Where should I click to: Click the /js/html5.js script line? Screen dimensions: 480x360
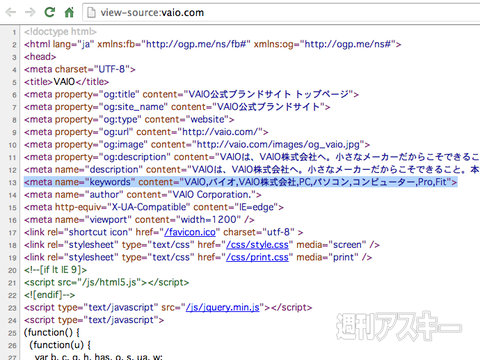(106, 282)
